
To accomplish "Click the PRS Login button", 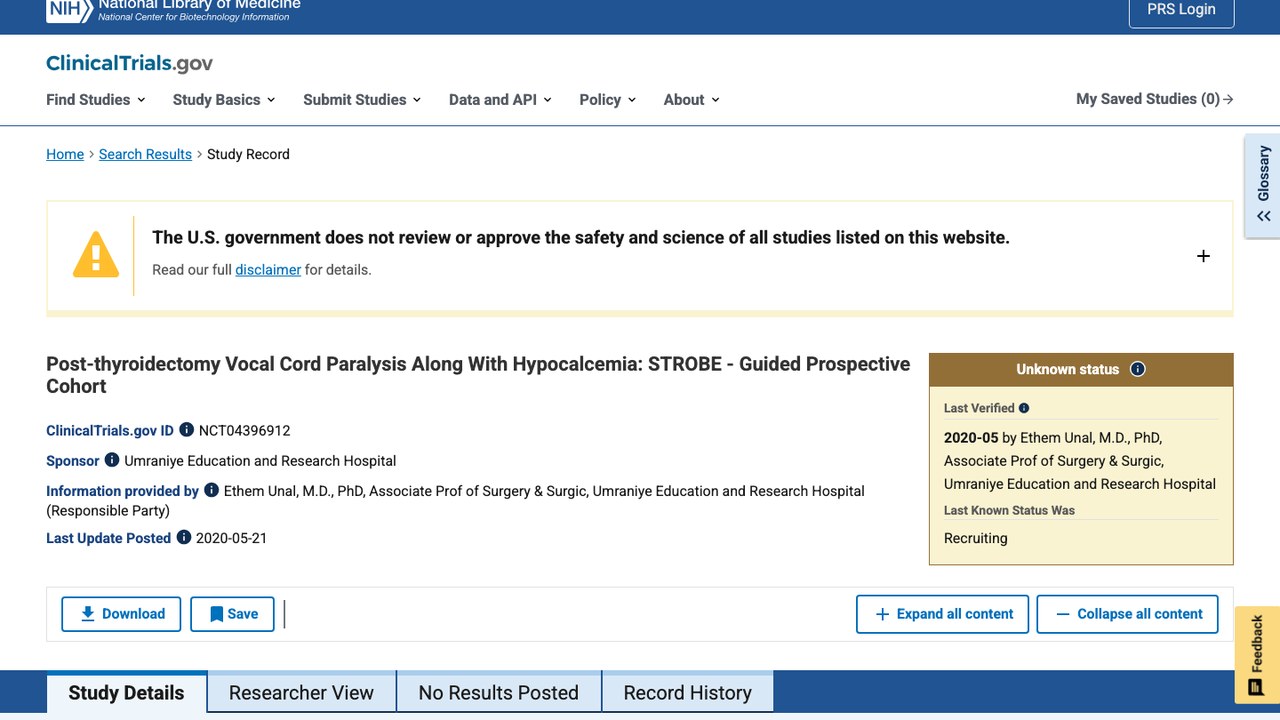I will (1182, 10).
